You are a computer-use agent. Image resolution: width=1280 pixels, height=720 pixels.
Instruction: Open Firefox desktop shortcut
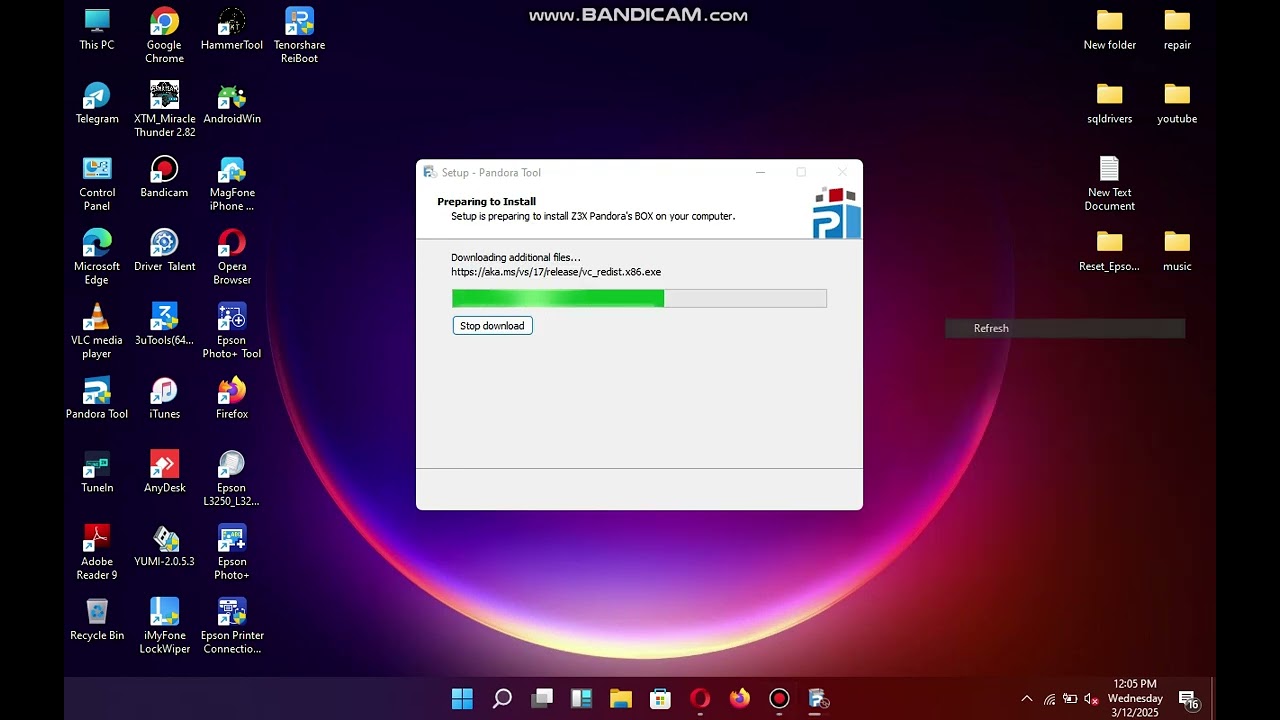click(232, 398)
